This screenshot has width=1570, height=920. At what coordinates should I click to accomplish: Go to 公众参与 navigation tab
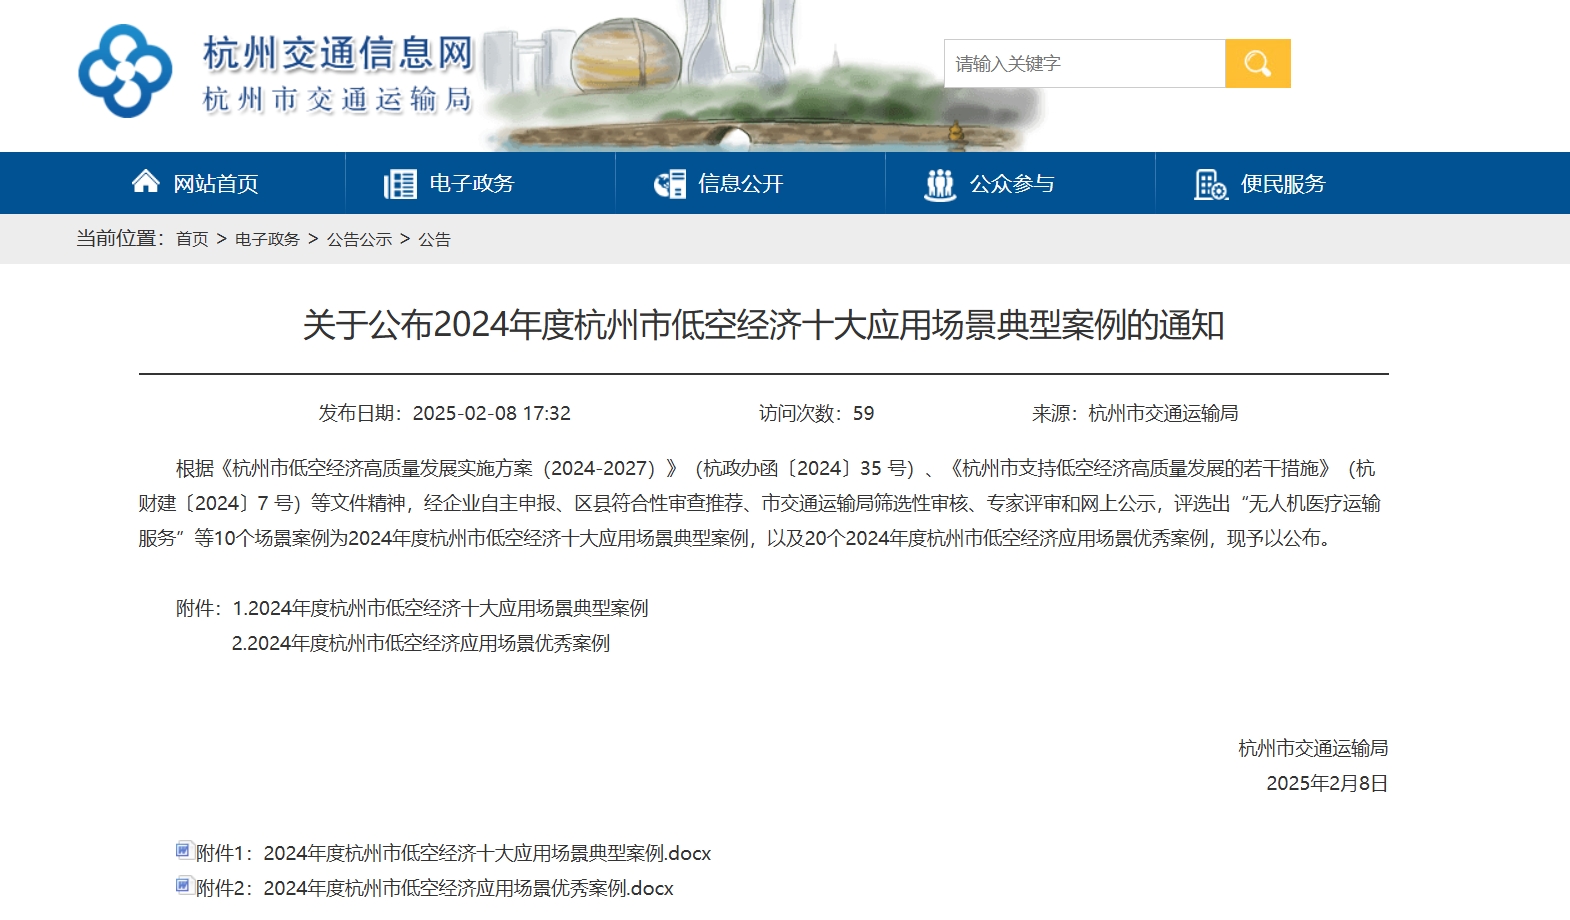click(x=1012, y=184)
